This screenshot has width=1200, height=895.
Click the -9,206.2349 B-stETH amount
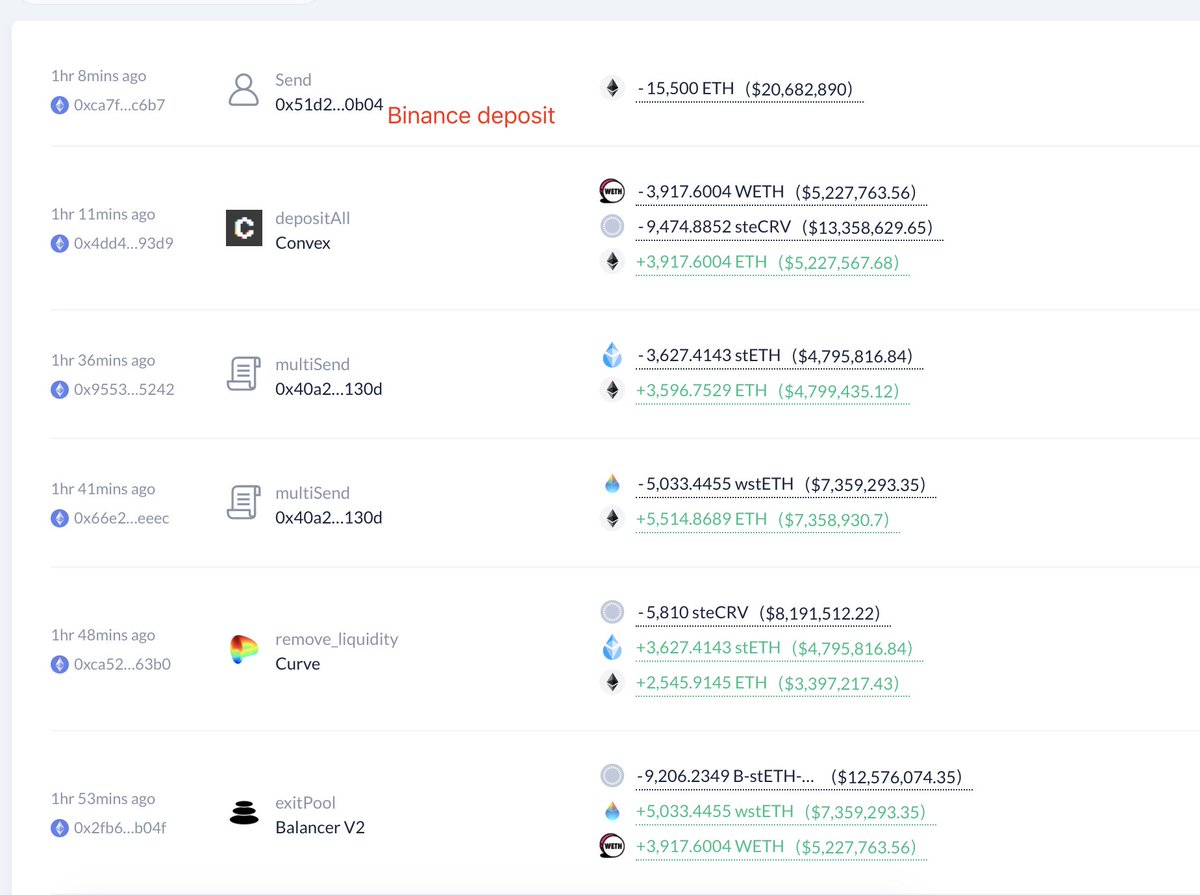725,777
